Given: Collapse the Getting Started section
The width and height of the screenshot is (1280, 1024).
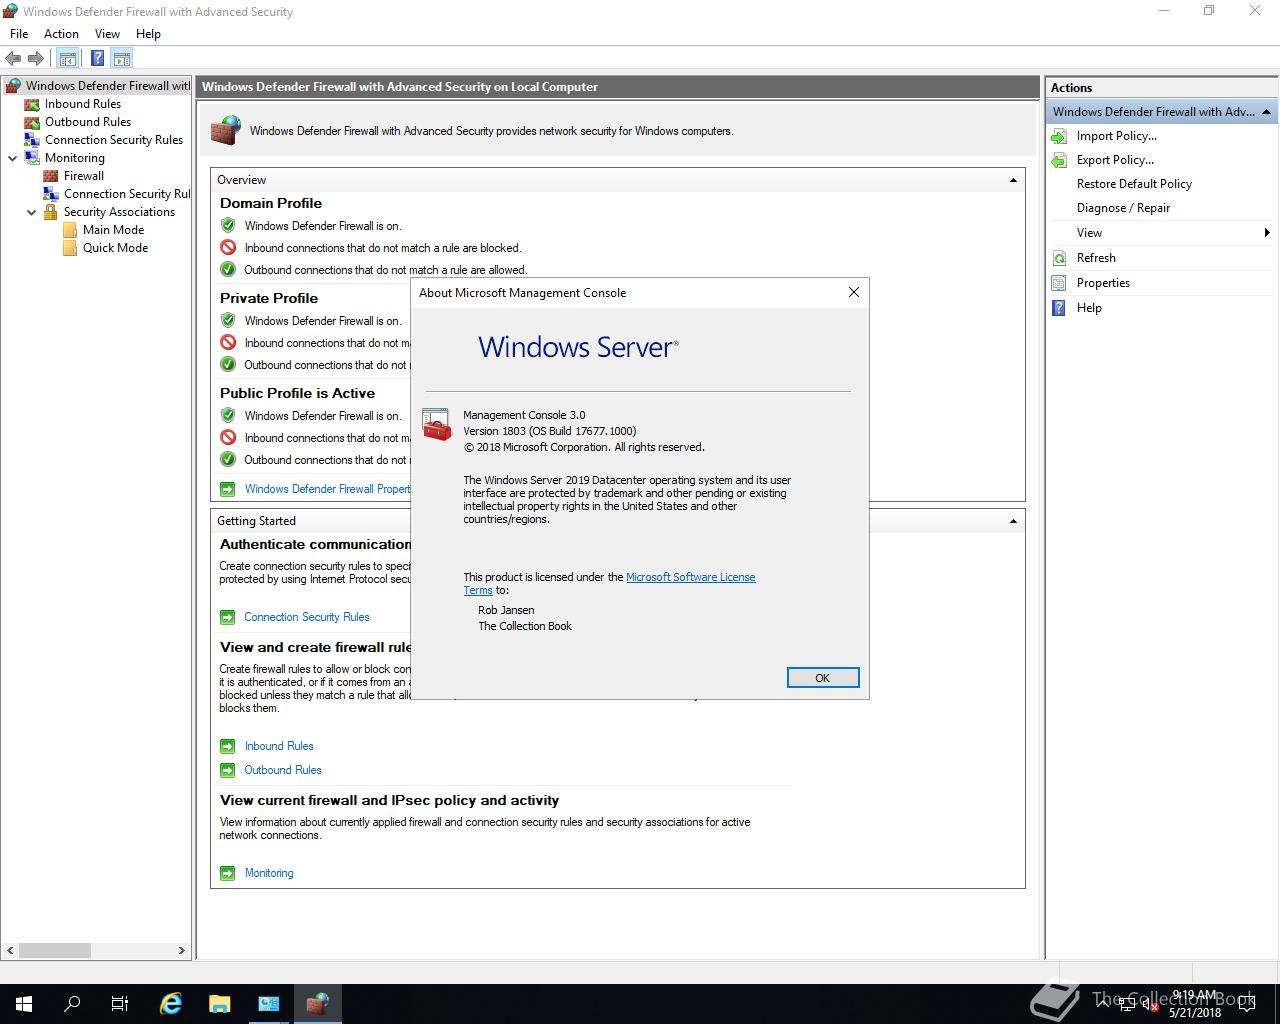Looking at the screenshot, I should pos(1013,521).
